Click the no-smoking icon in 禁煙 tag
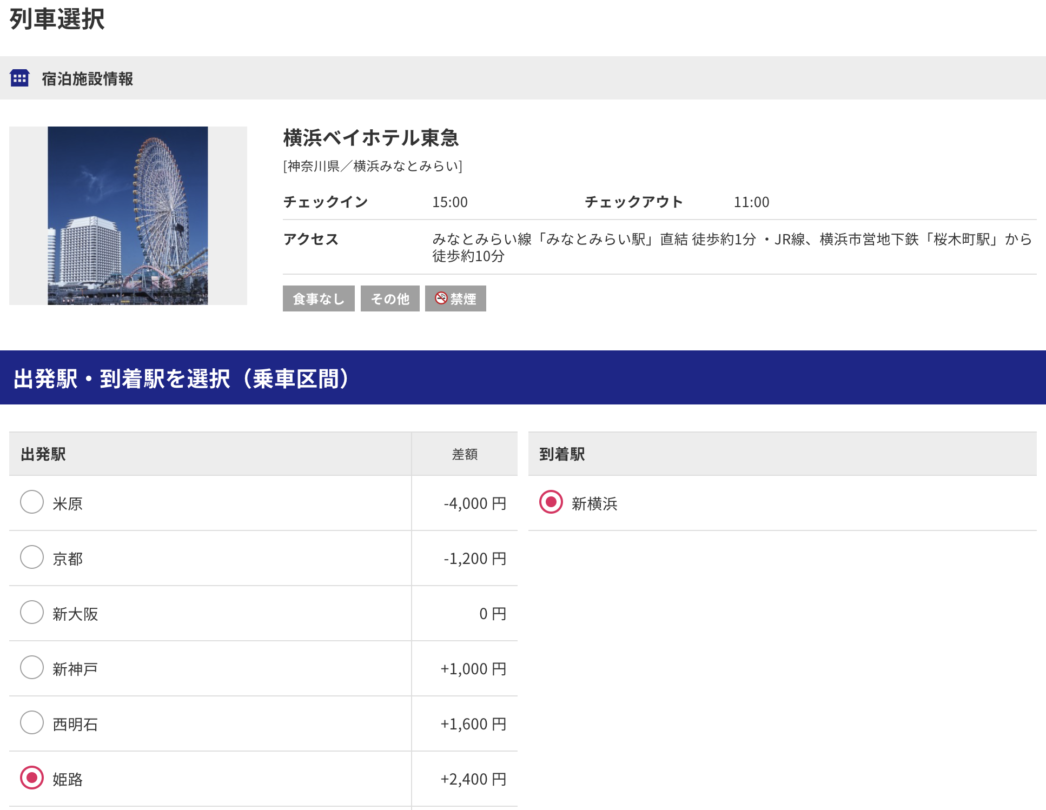The height and width of the screenshot is (810, 1046). (x=441, y=298)
